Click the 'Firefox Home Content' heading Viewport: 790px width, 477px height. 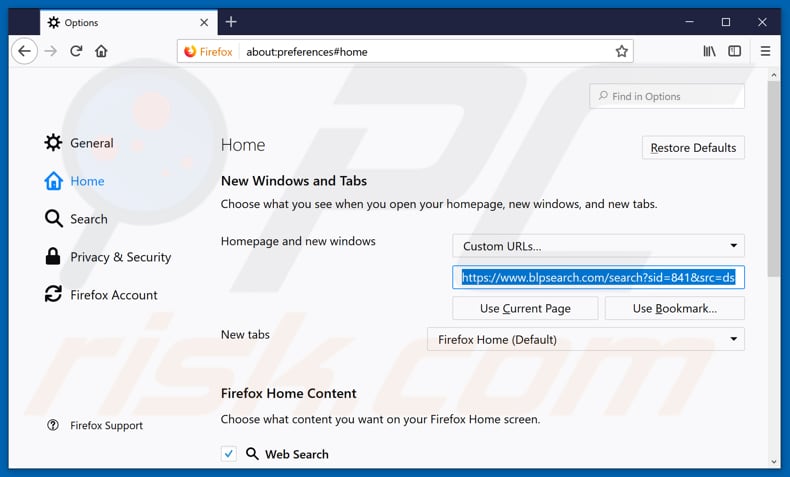click(289, 393)
